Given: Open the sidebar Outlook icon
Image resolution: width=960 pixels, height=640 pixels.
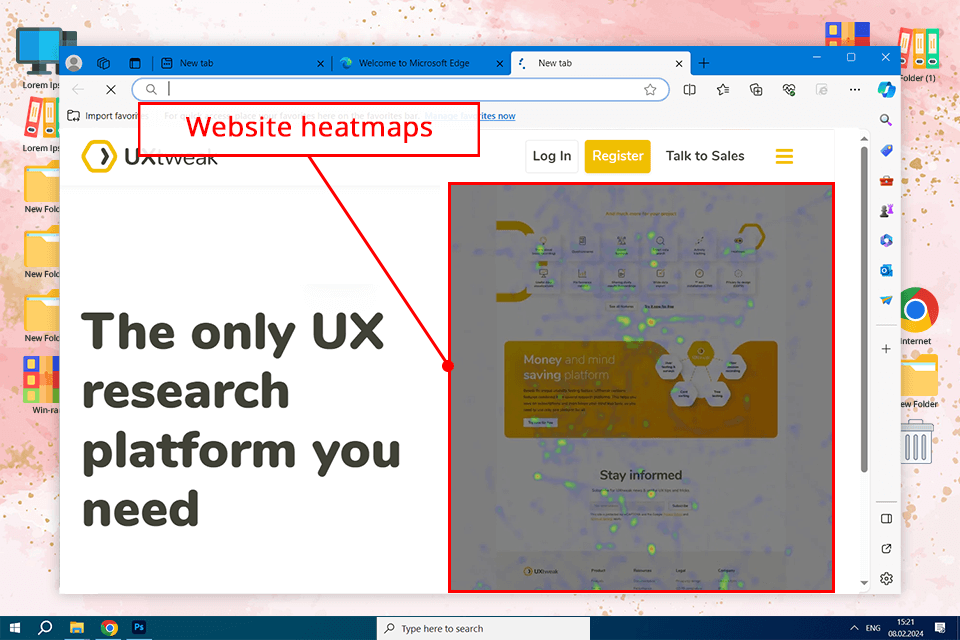Looking at the screenshot, I should pos(886,270).
